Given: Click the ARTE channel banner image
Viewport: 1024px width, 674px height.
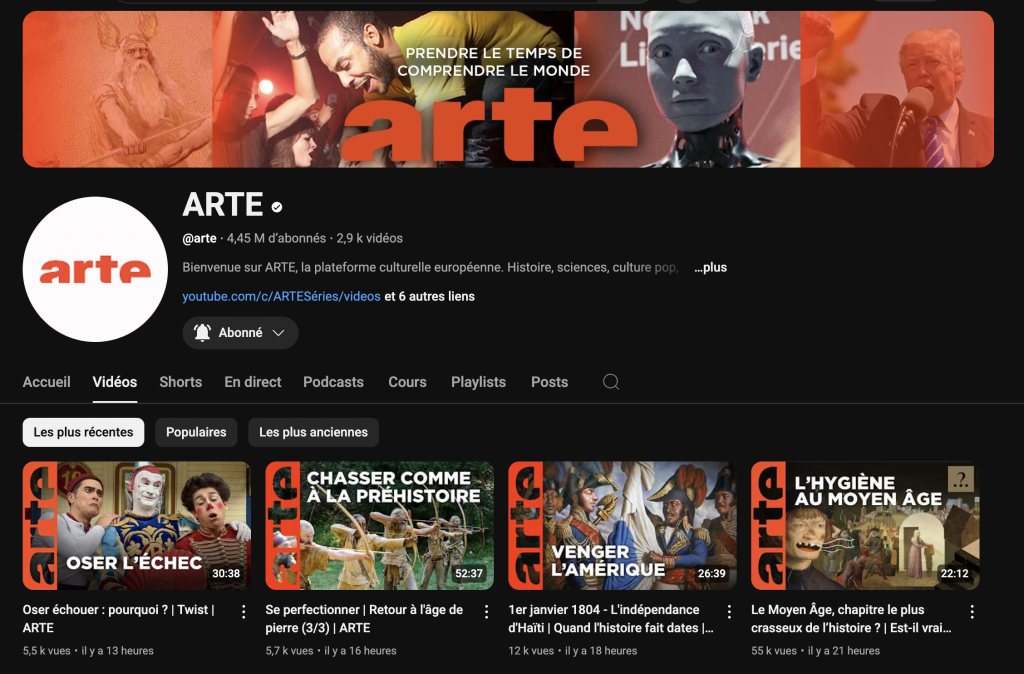Looking at the screenshot, I should click(508, 89).
